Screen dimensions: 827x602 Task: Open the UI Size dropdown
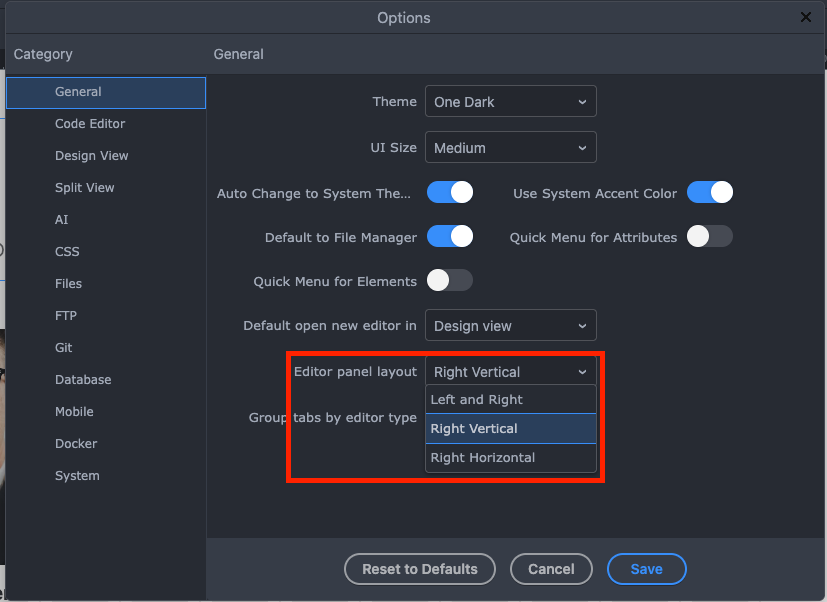(511, 147)
